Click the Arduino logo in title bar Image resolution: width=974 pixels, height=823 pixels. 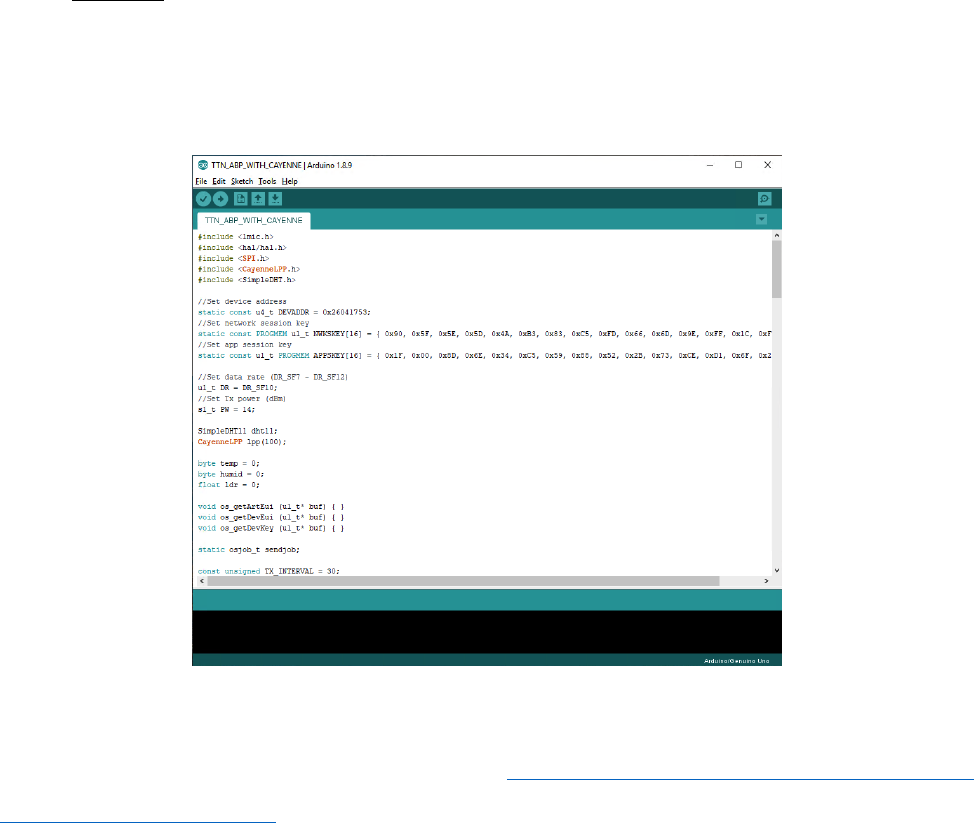coord(203,165)
